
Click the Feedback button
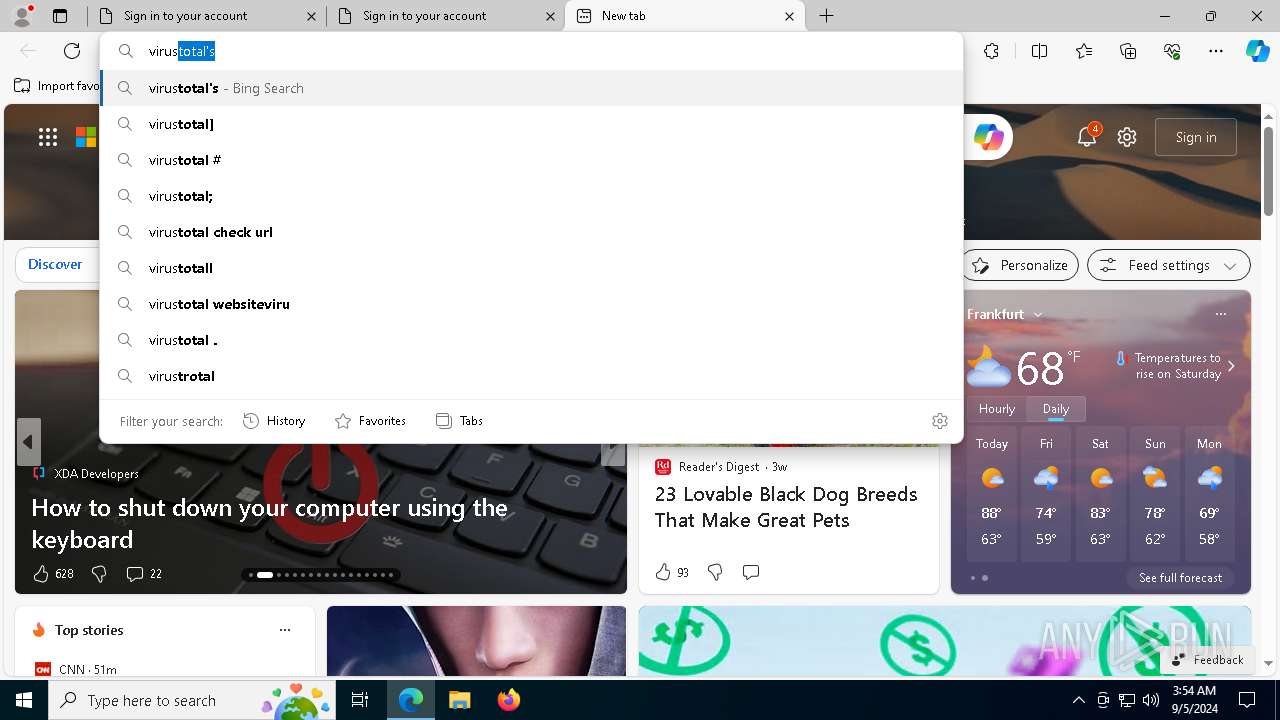point(1207,659)
